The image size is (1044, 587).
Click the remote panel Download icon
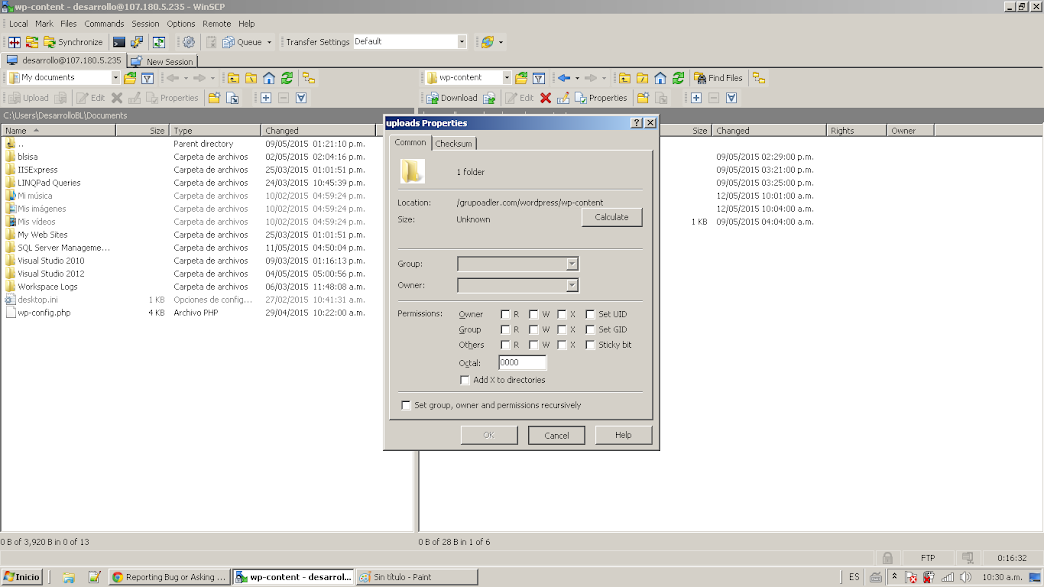(452, 98)
